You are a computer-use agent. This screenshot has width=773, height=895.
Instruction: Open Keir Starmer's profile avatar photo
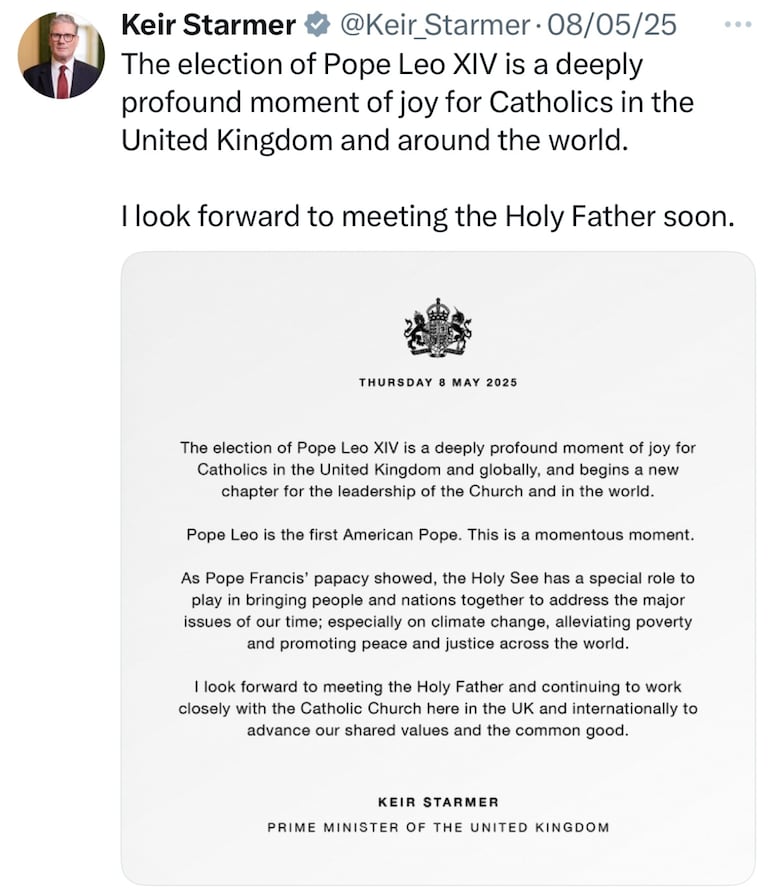coord(61,55)
